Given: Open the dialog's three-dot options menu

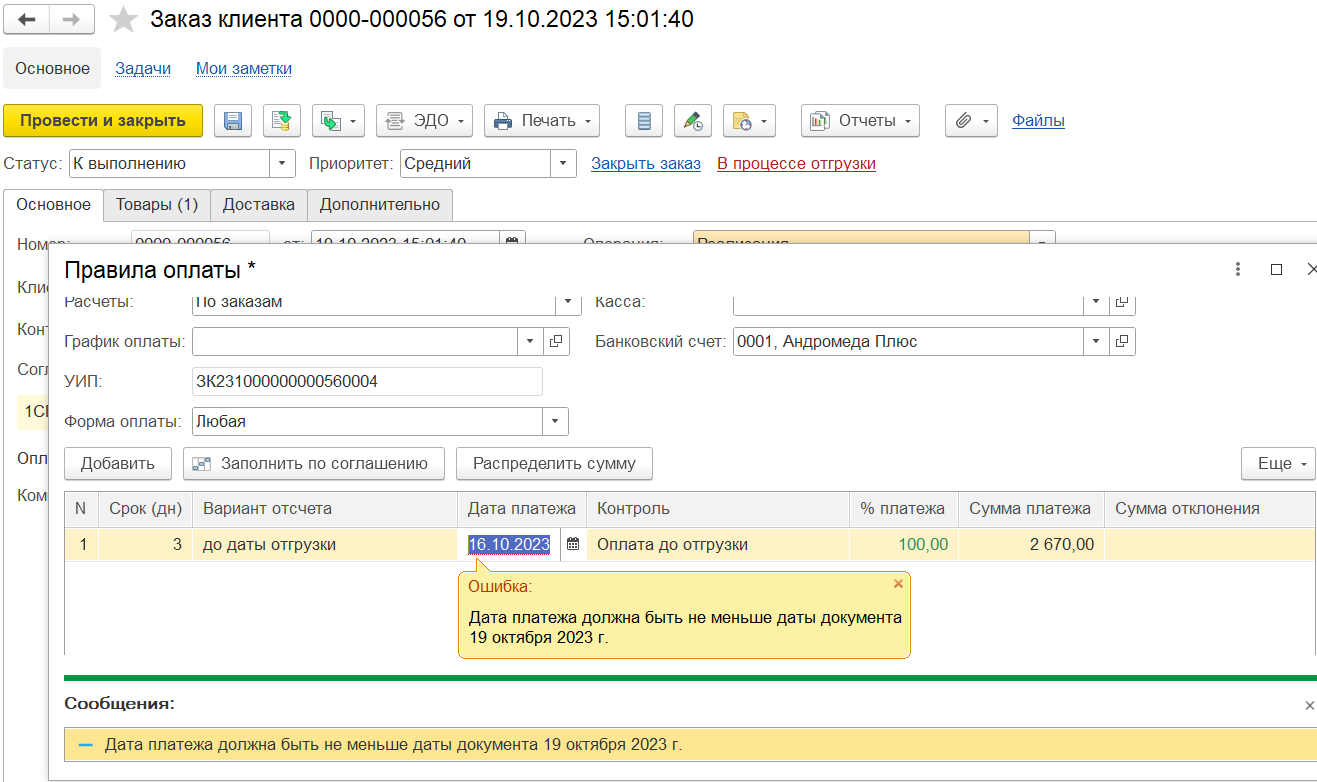Looking at the screenshot, I should click(x=1238, y=270).
